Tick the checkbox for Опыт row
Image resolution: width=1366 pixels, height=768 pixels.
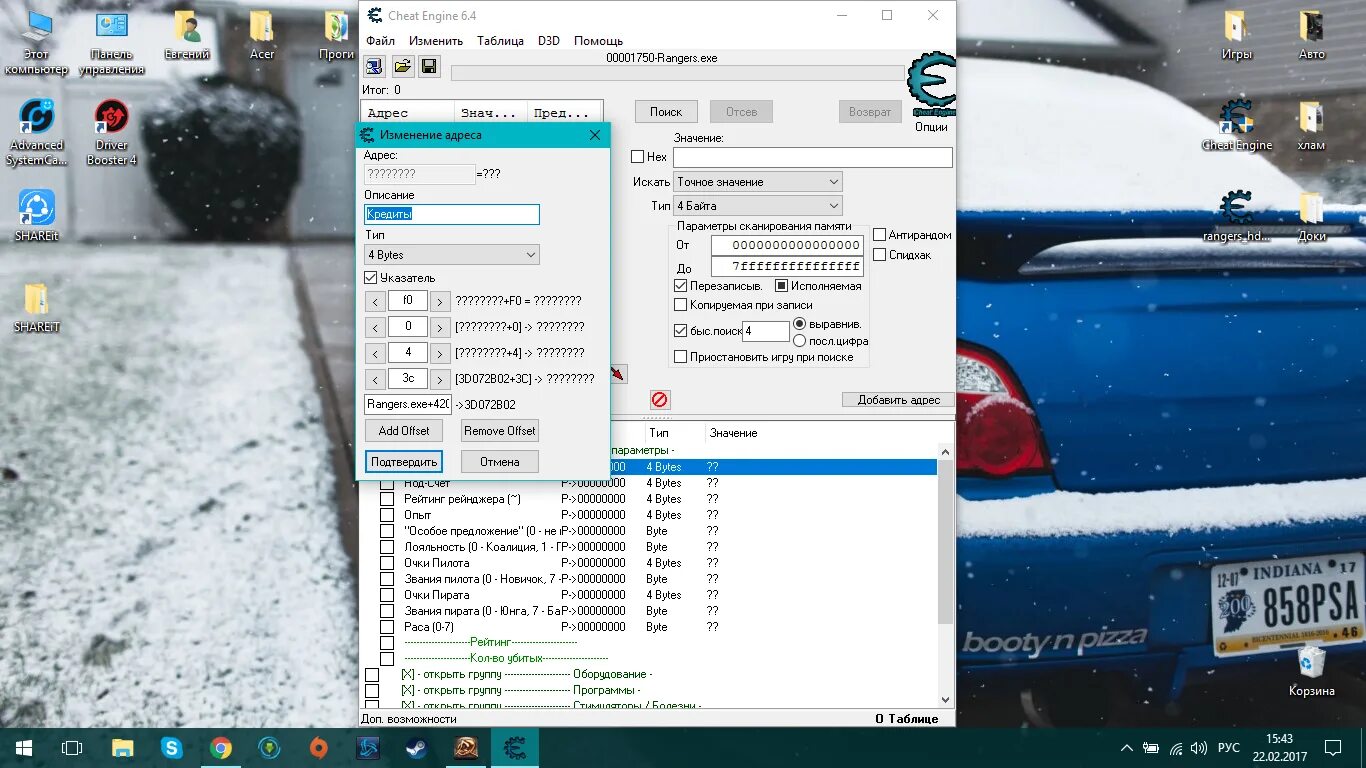387,515
